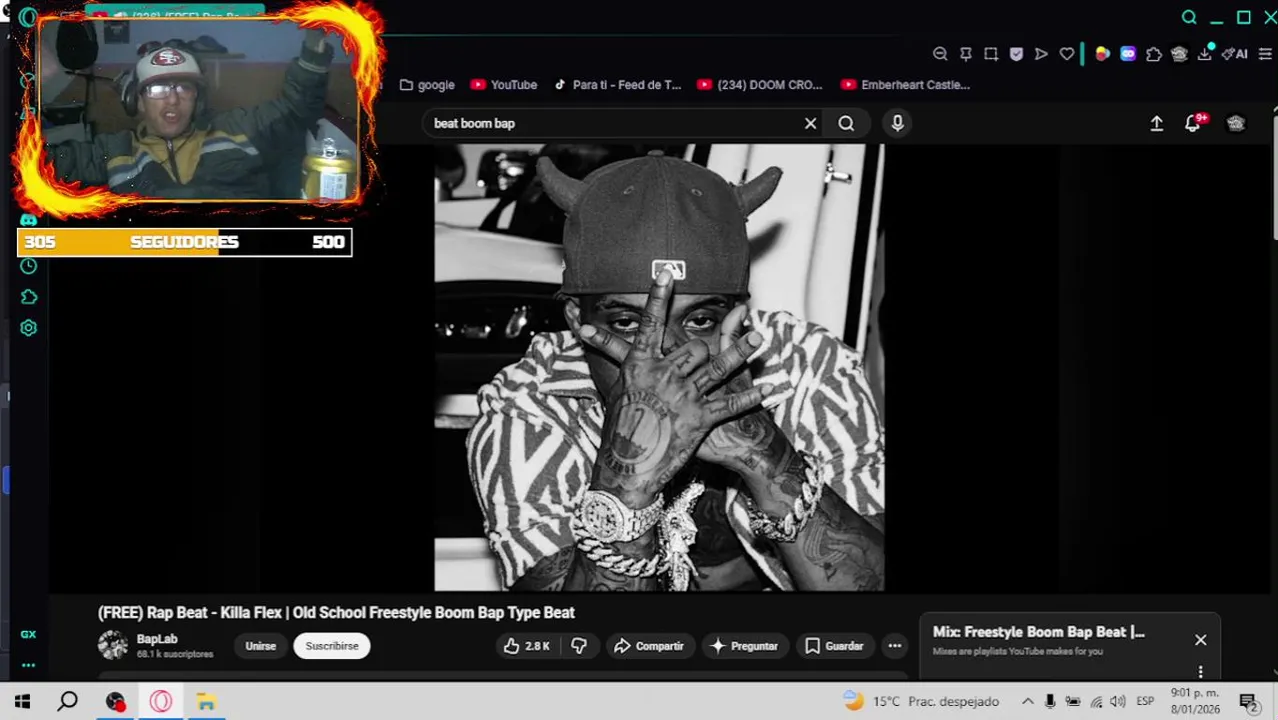This screenshot has width=1278, height=720.
Task: Open history clock icon in Opera sidebar
Action: coord(28,266)
